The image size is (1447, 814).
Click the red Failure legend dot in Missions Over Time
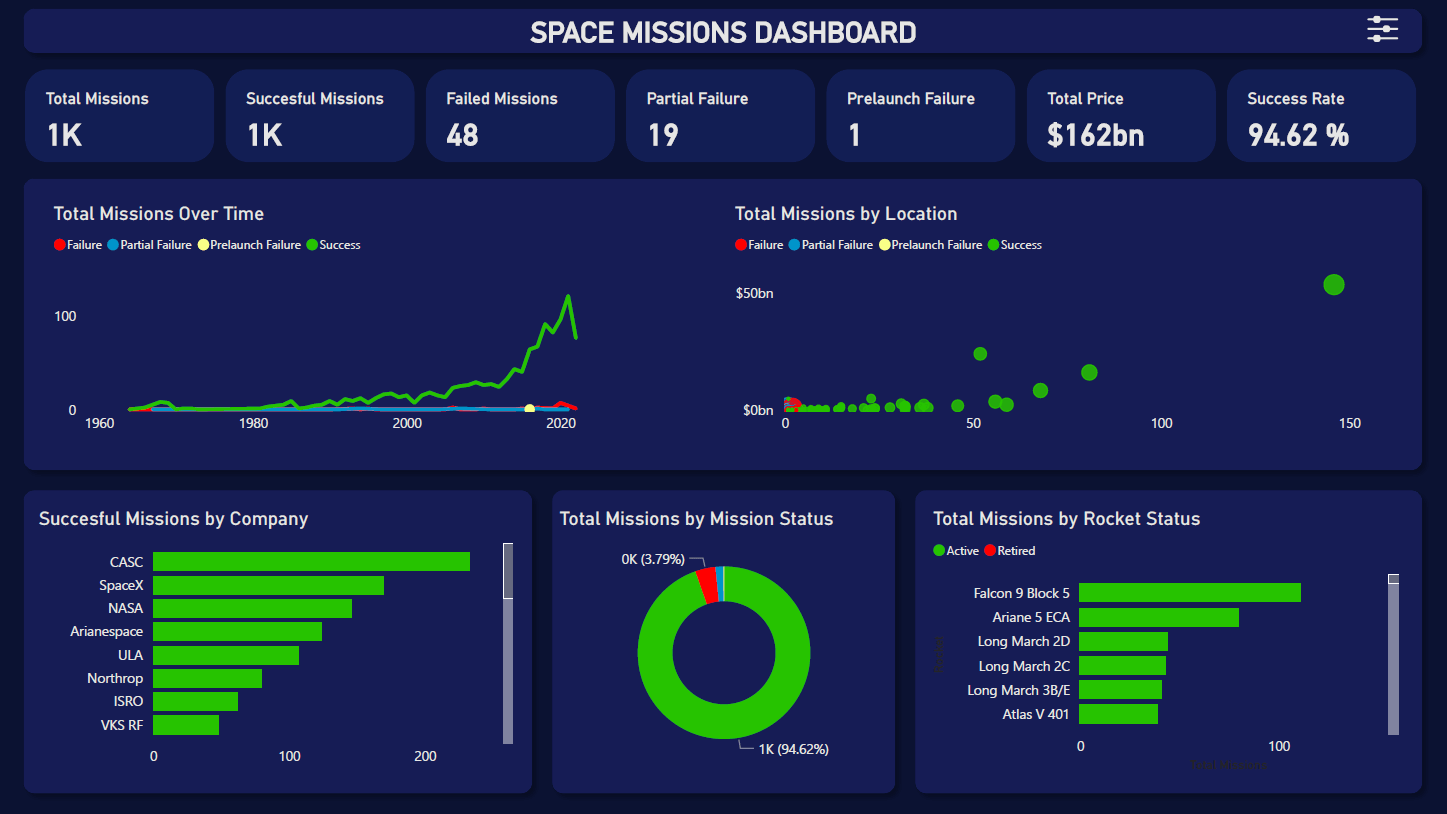(x=60, y=245)
